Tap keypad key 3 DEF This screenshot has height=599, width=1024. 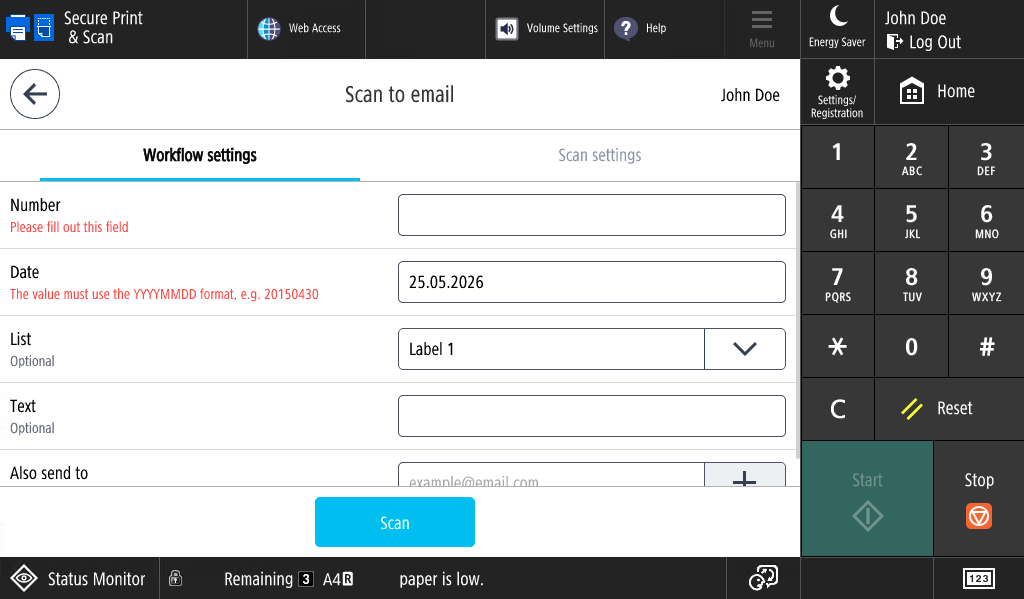[x=986, y=157]
